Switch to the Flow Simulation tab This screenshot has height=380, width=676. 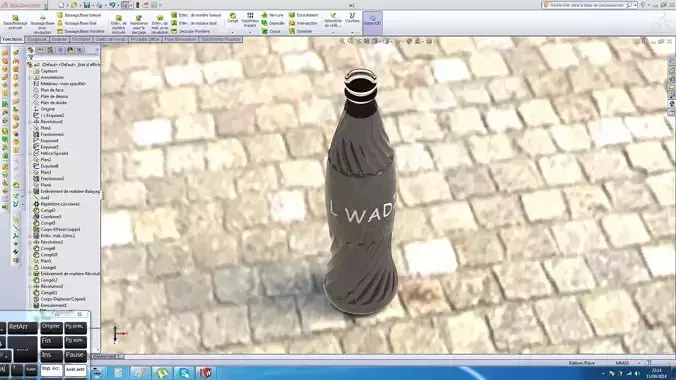(x=181, y=39)
